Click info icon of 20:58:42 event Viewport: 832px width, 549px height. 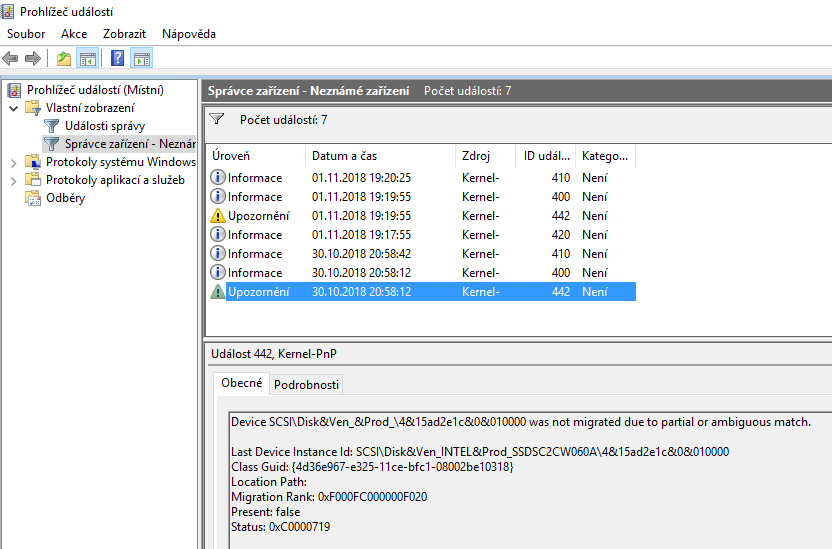coord(218,254)
